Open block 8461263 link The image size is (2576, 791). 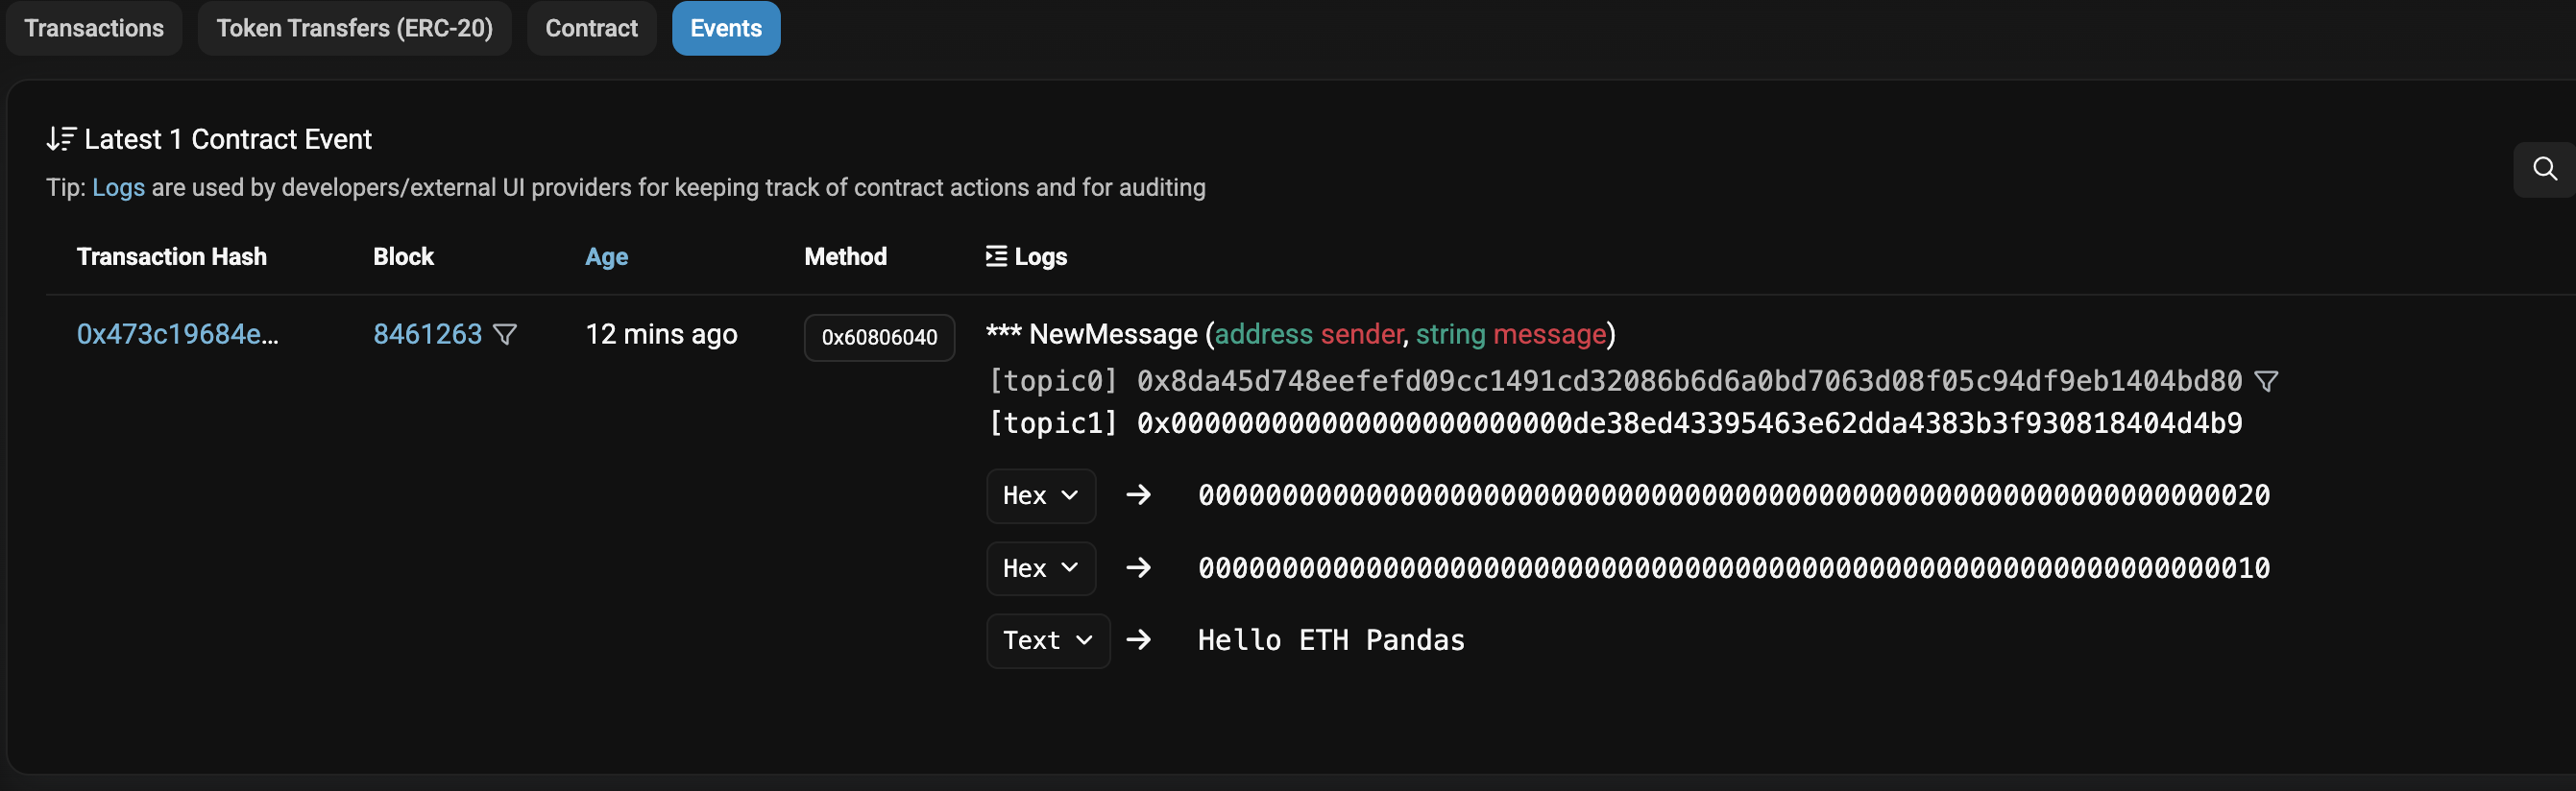click(428, 334)
